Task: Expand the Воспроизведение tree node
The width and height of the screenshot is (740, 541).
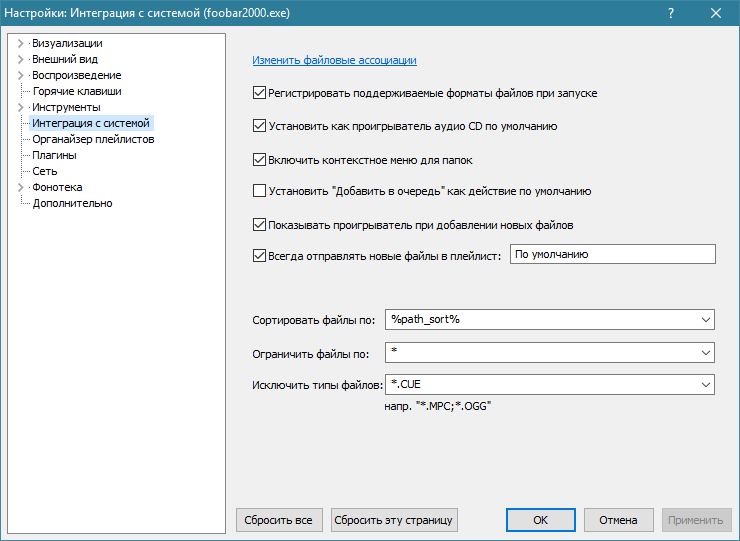Action: (x=20, y=75)
